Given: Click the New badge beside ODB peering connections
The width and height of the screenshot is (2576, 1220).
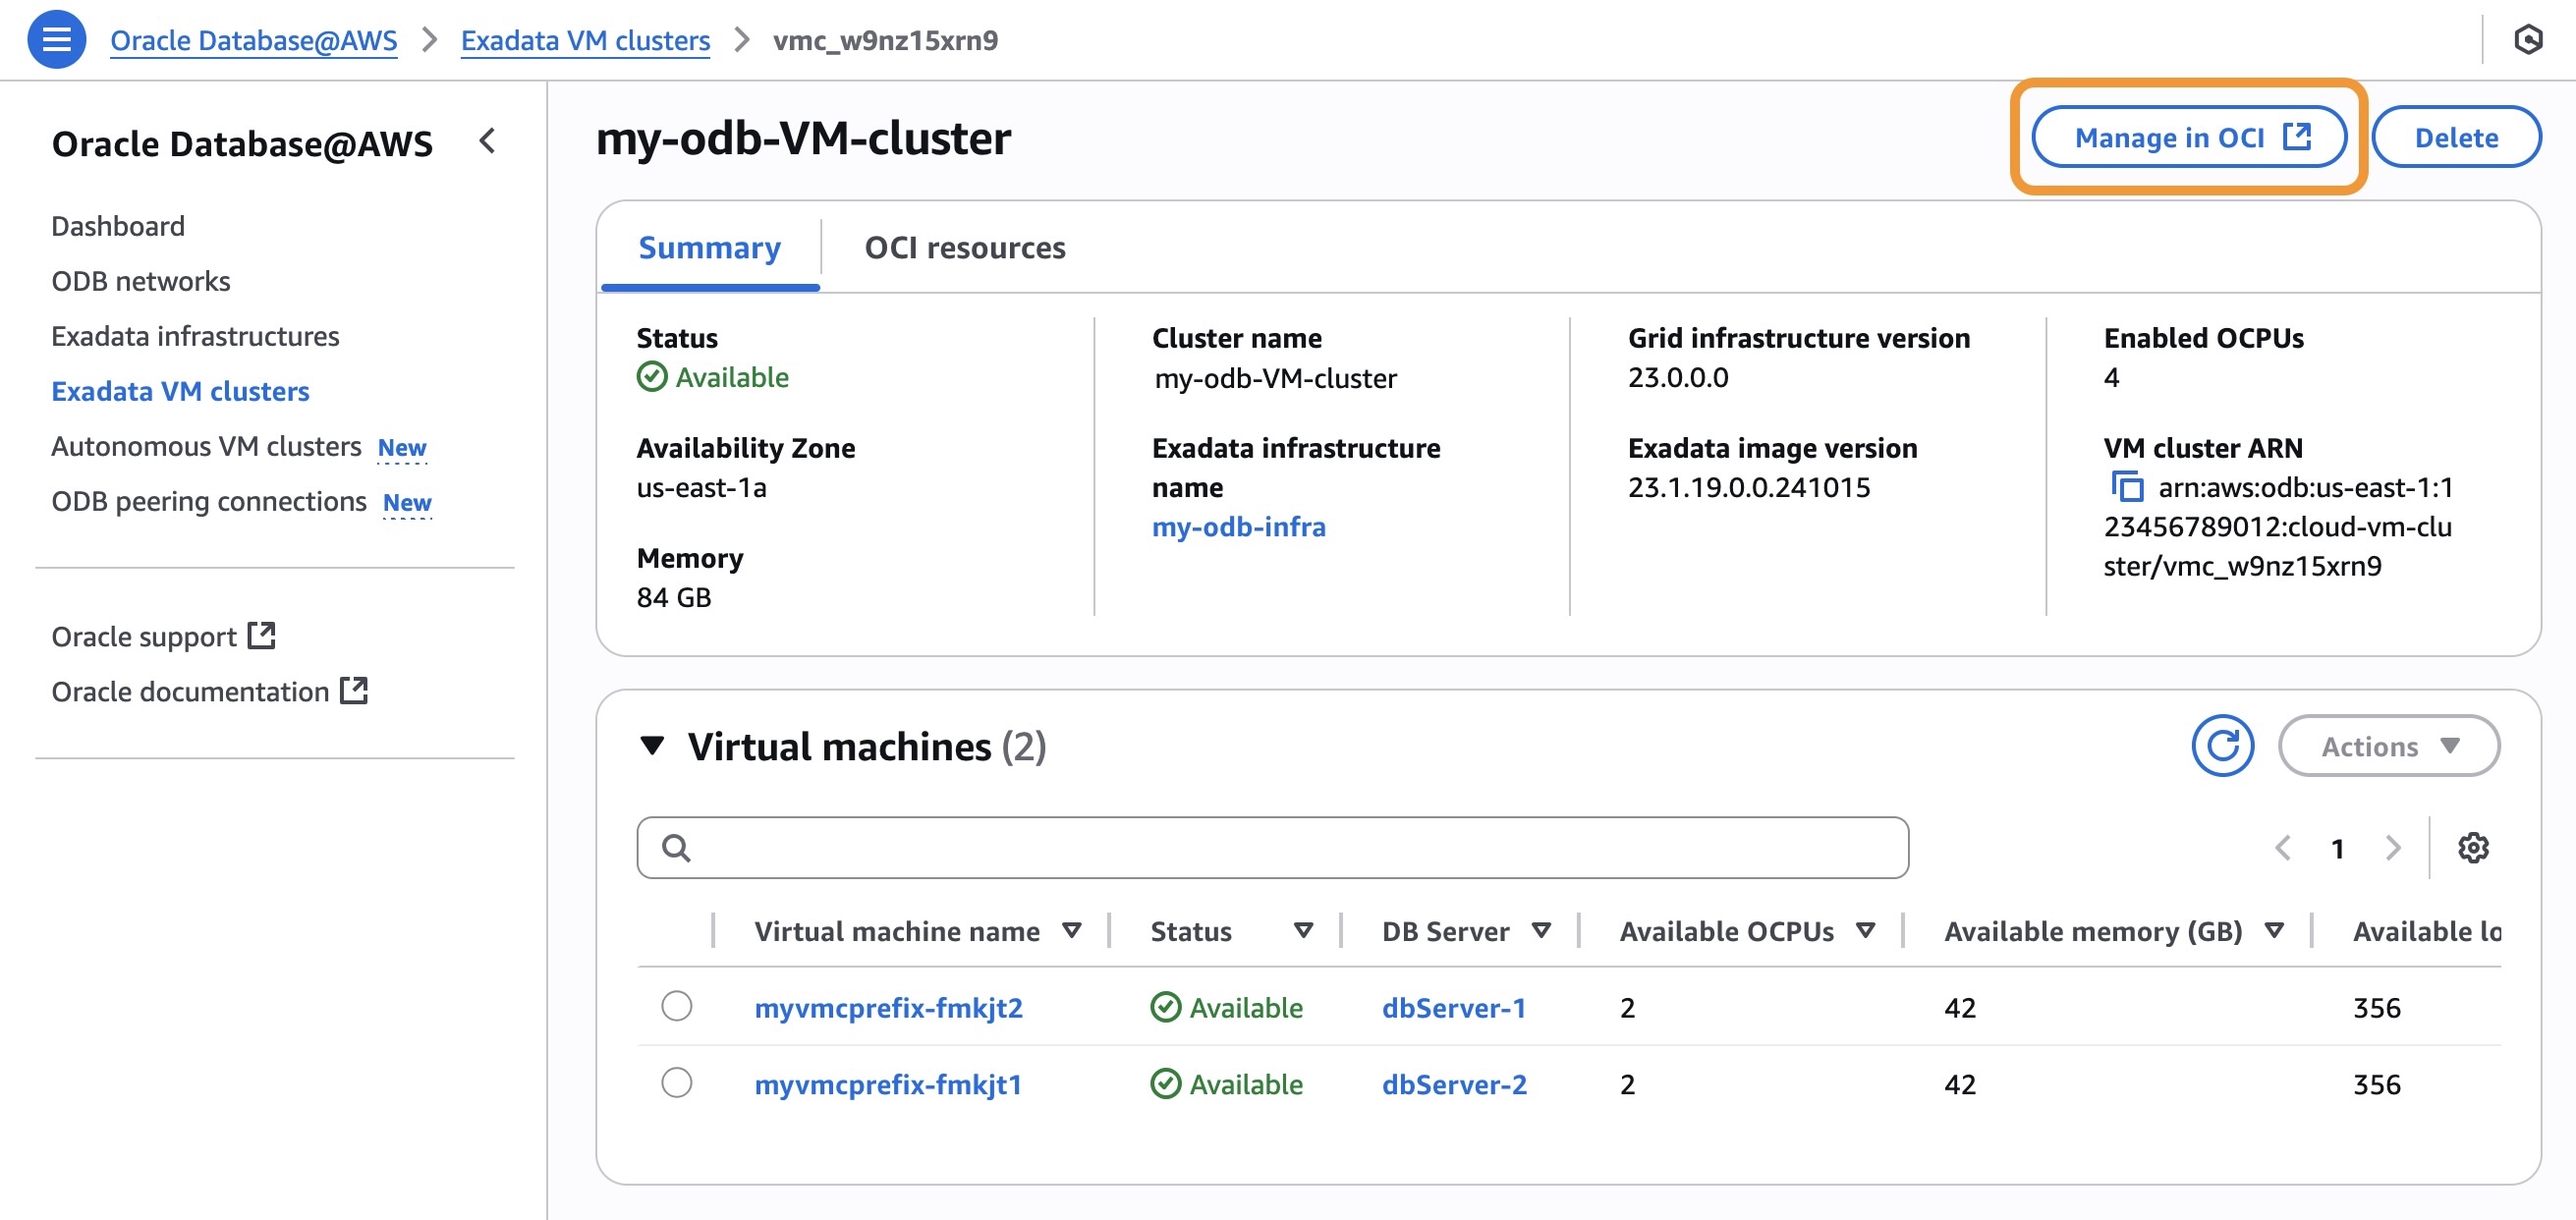Looking at the screenshot, I should (408, 502).
